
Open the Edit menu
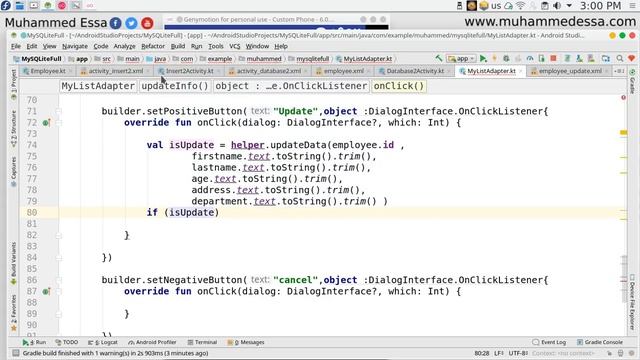pyautogui.click(x=31, y=46)
